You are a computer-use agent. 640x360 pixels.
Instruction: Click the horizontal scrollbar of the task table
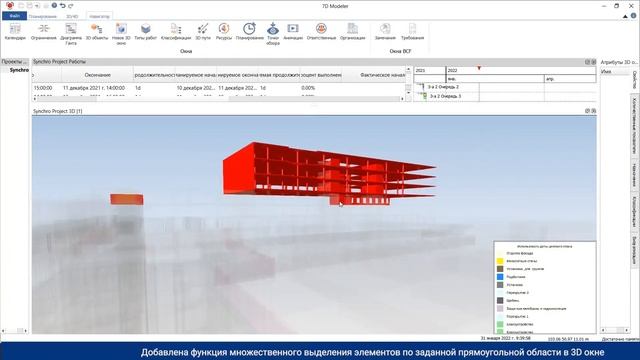[218, 99]
